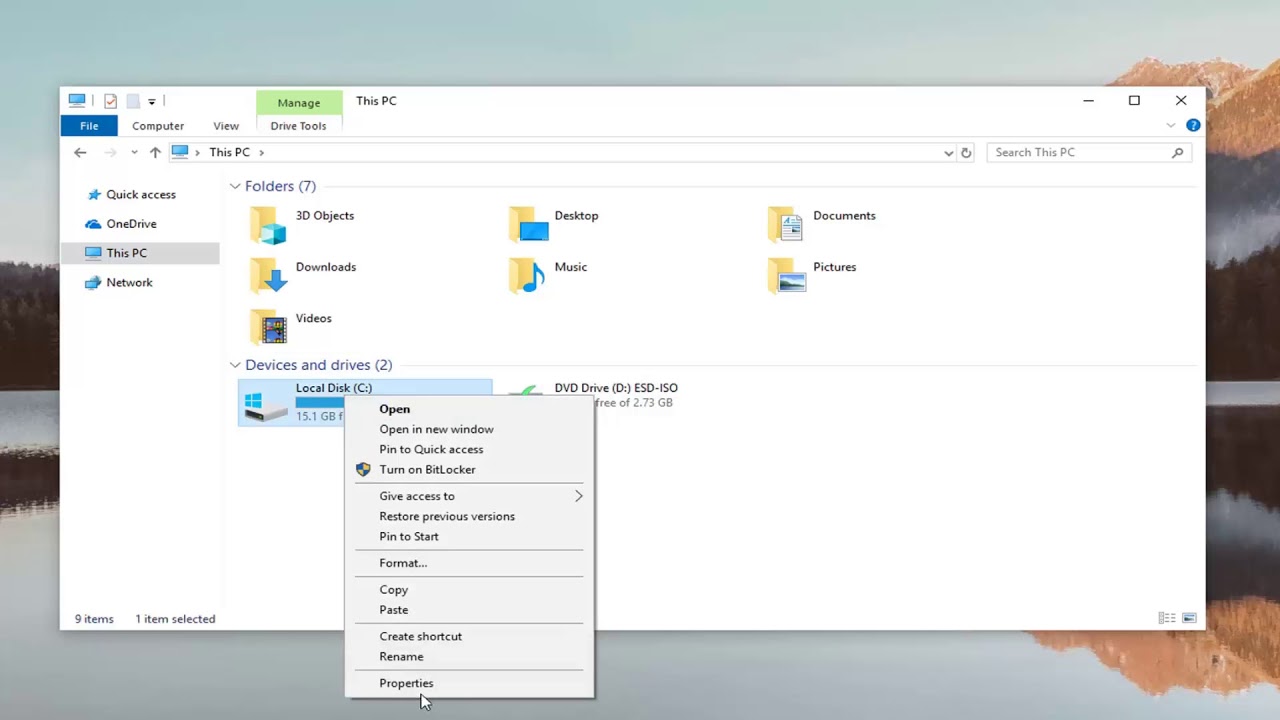Image resolution: width=1280 pixels, height=720 pixels.
Task: Select the Pictures folder icon
Action: 786,276
